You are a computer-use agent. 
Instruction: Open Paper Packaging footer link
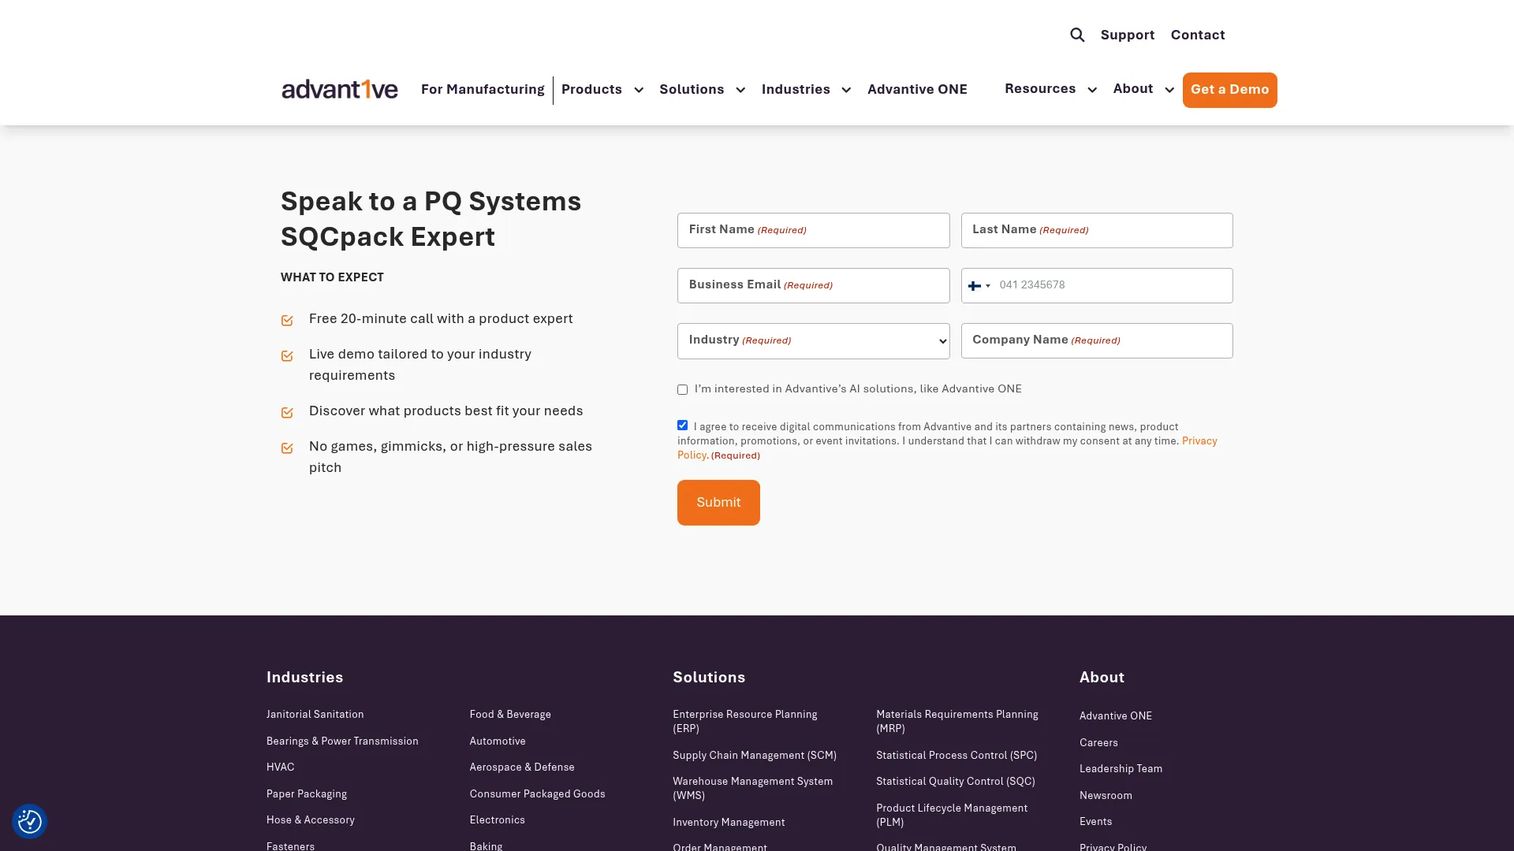pyautogui.click(x=306, y=795)
